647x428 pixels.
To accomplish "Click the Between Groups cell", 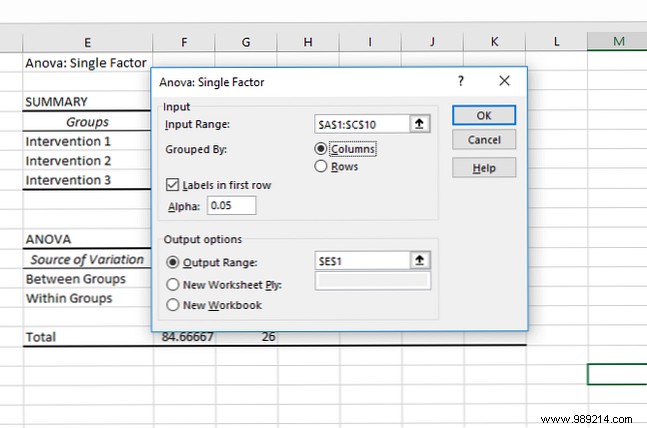I will 87,279.
